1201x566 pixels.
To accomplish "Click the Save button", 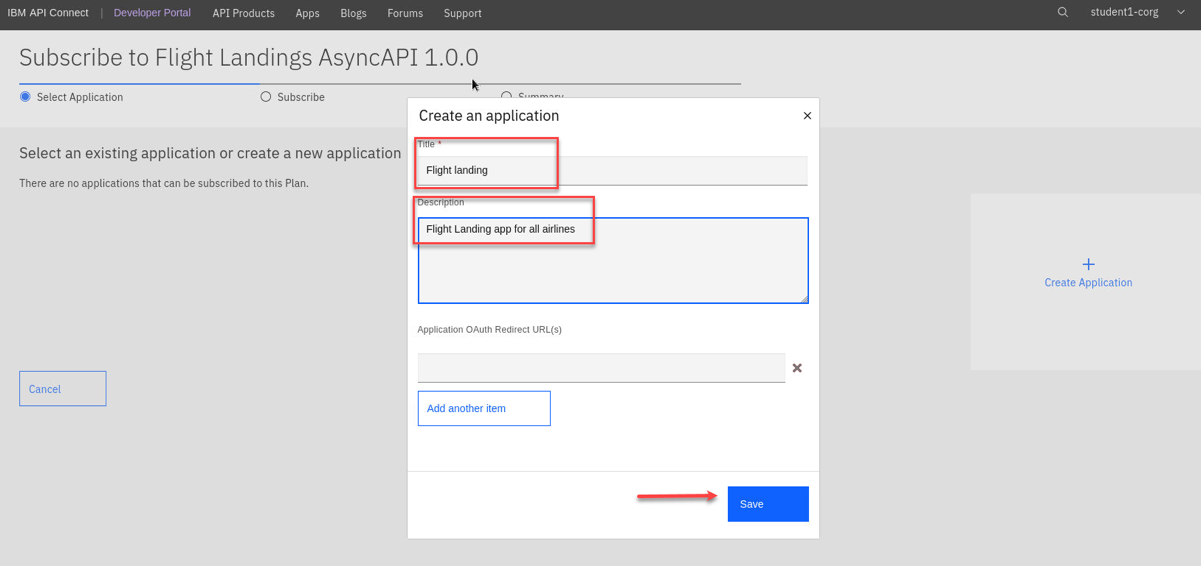I will 767,504.
